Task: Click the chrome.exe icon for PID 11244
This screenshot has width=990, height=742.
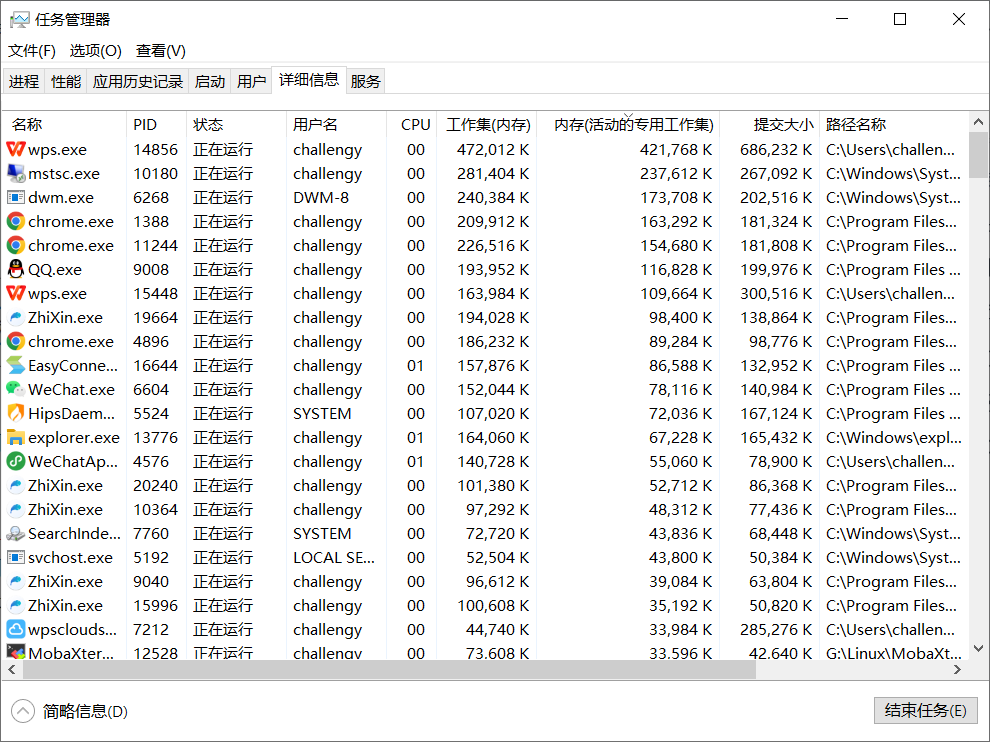Action: click(16, 246)
